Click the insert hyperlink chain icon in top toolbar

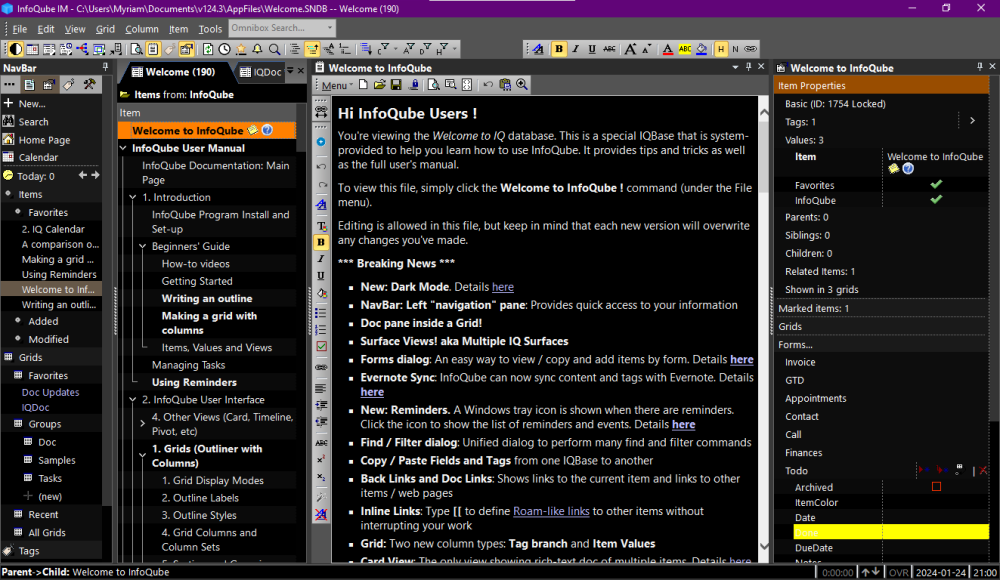(x=751, y=49)
